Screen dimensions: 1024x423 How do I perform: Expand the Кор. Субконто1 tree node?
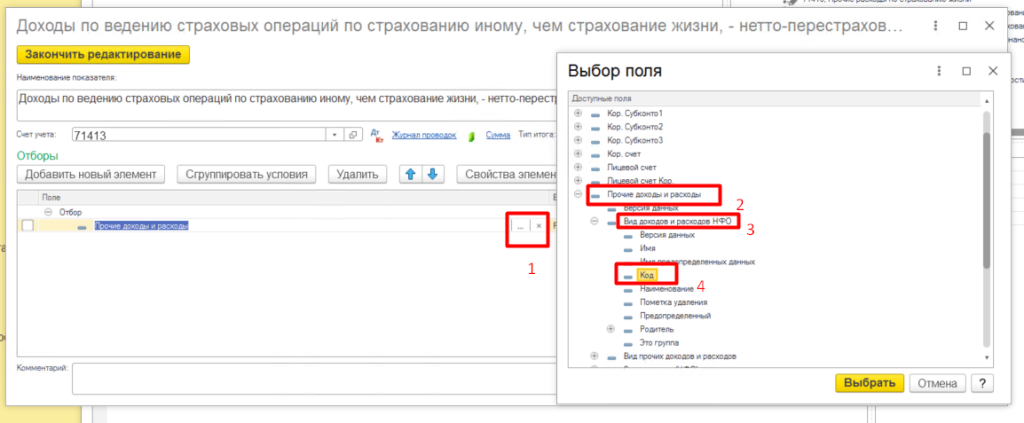[578, 113]
